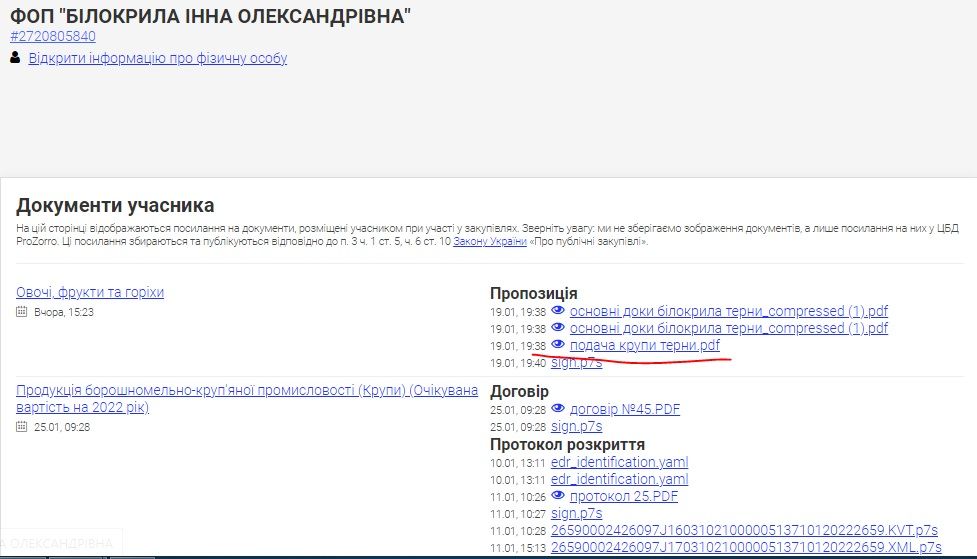Open договір №45.PDF document
This screenshot has width=977, height=559.
[624, 409]
